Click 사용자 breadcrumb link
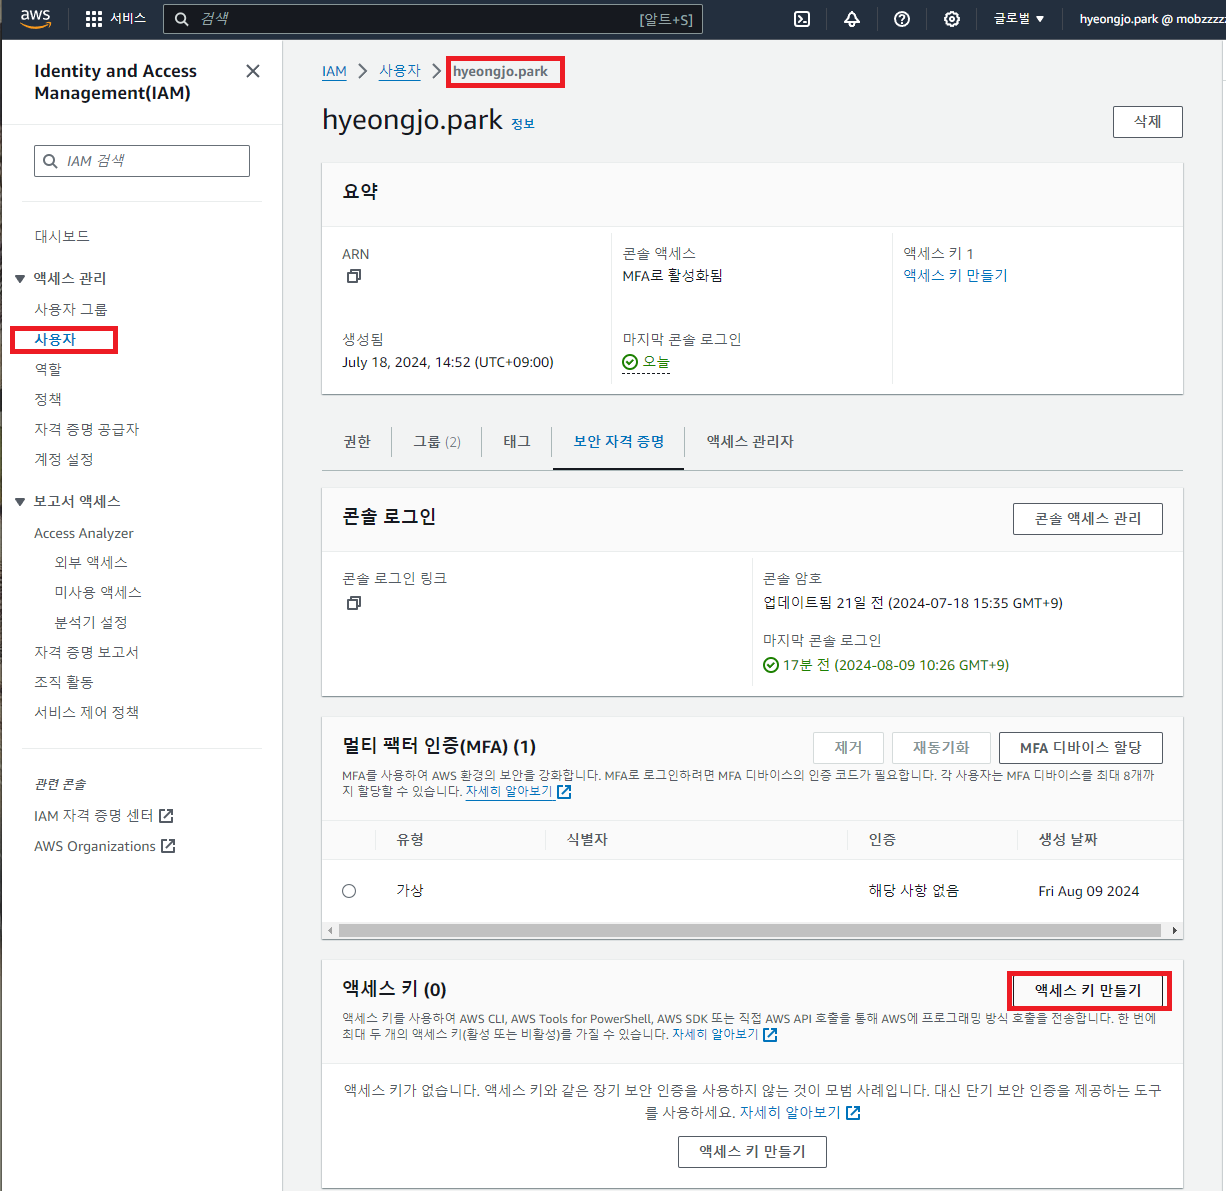The image size is (1226, 1191). [x=400, y=71]
